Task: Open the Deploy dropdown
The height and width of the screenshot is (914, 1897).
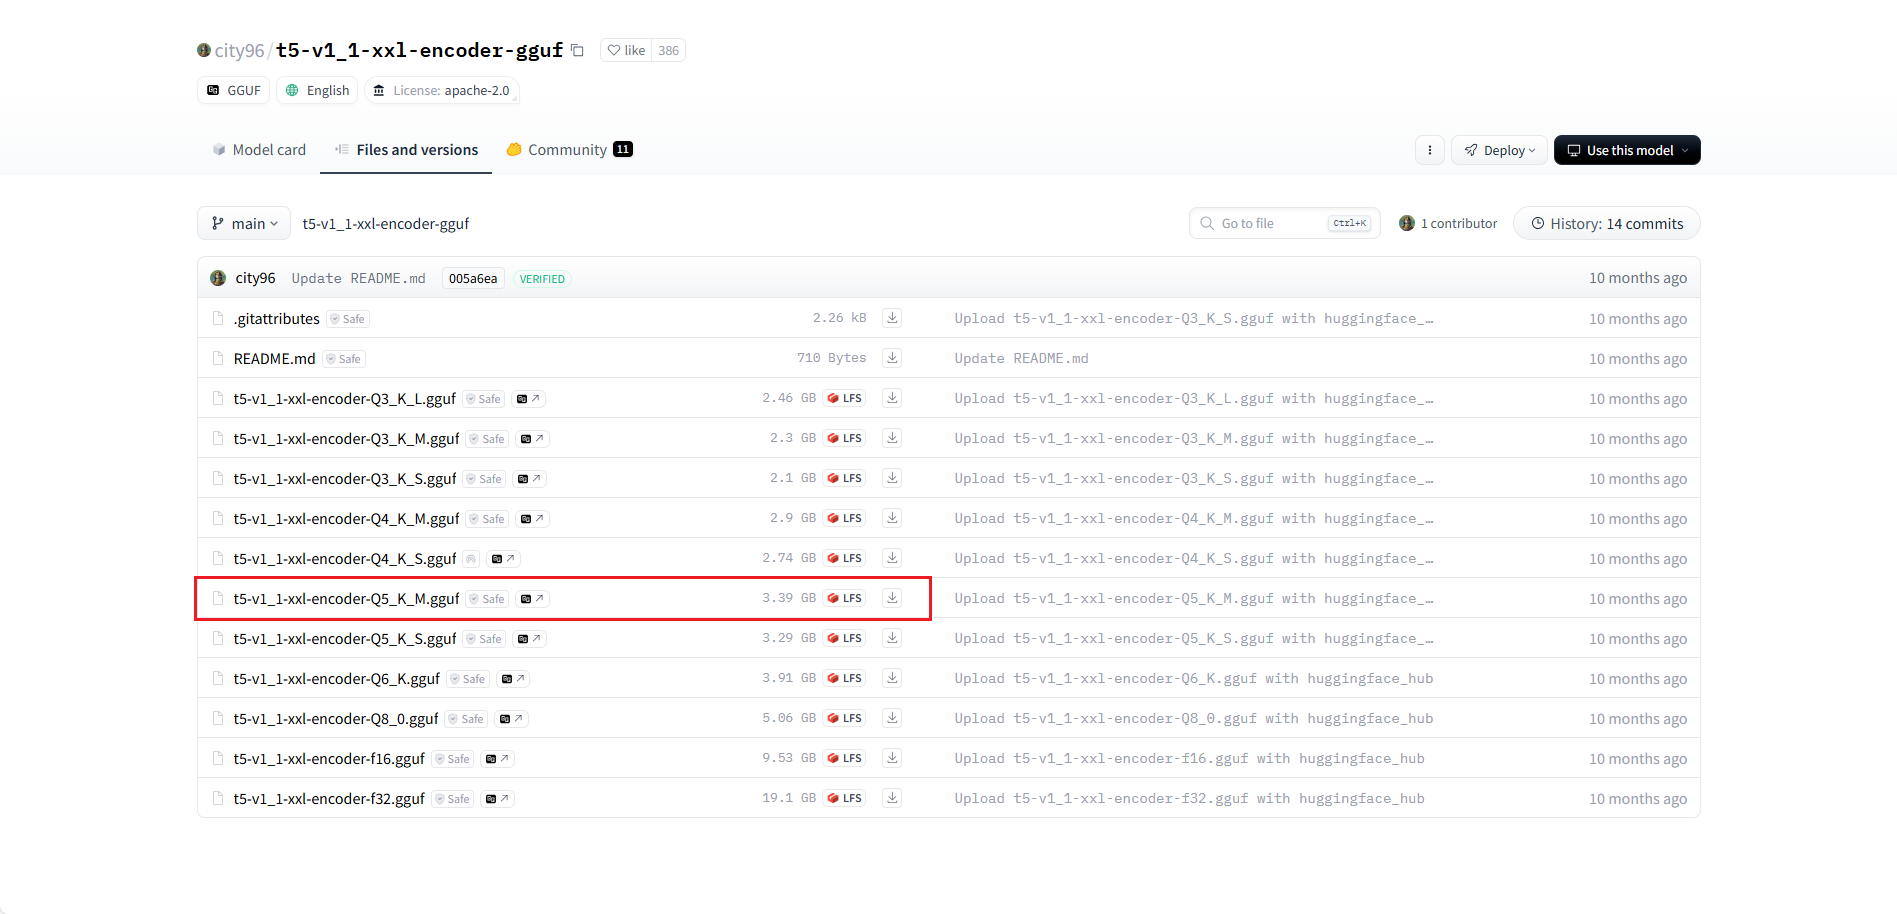Action: (1499, 150)
